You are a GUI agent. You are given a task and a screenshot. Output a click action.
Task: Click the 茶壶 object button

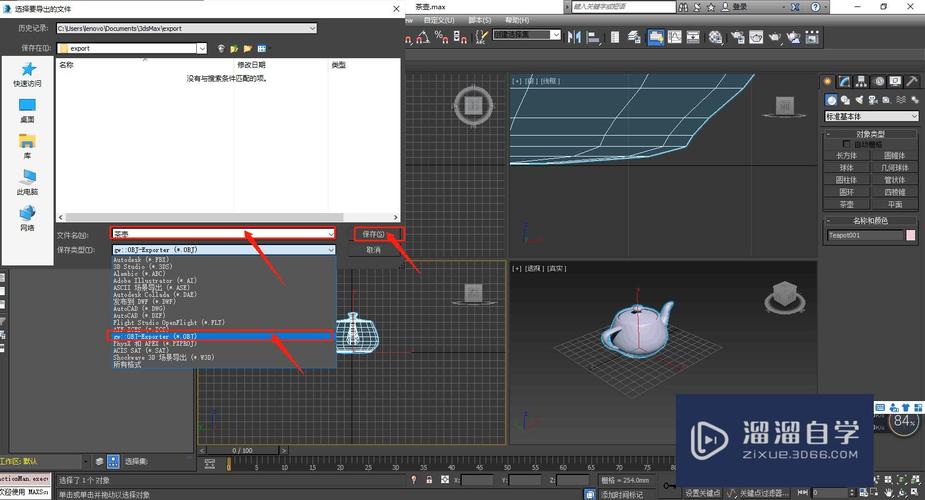click(847, 205)
